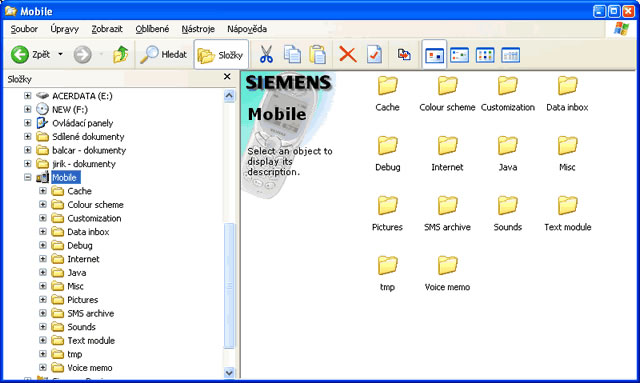Click the tmp folder icon in file view
640x383 pixels.
point(387,265)
